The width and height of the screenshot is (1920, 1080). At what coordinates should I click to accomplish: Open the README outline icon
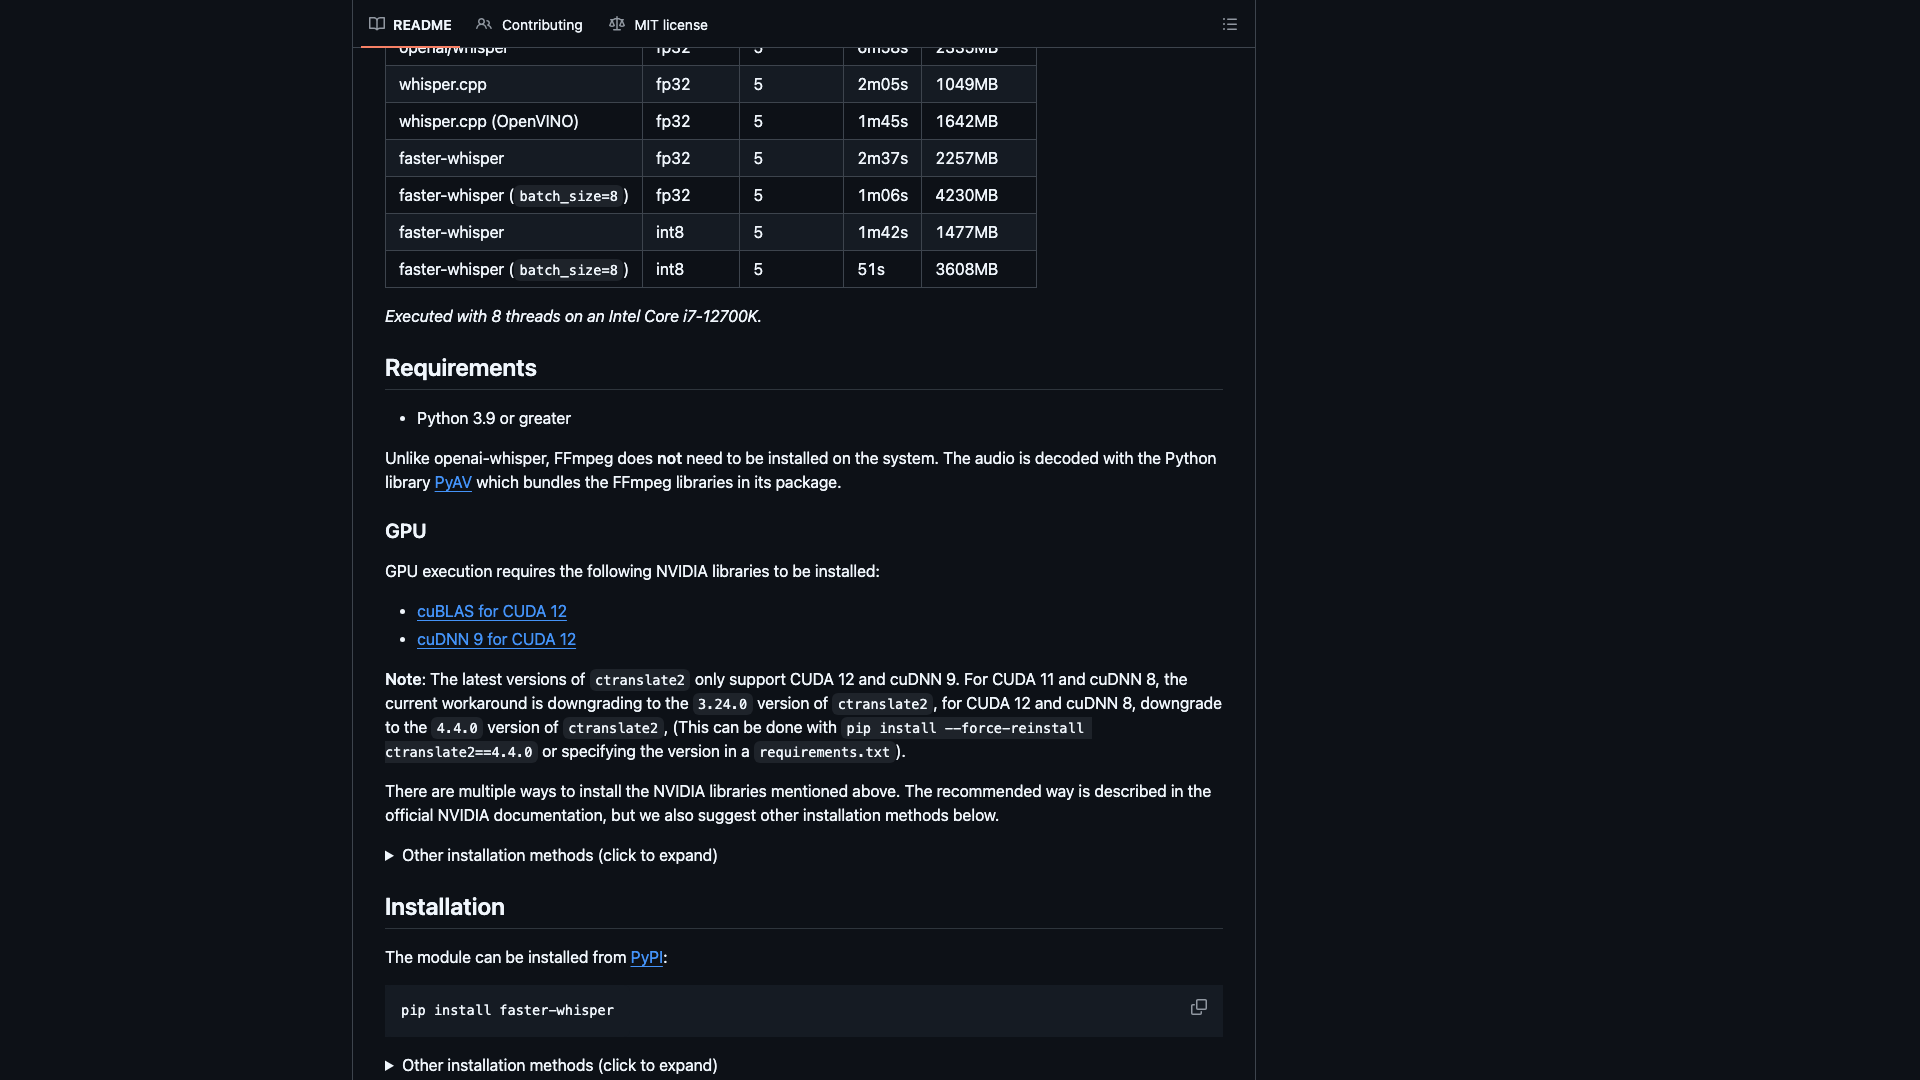(1229, 24)
